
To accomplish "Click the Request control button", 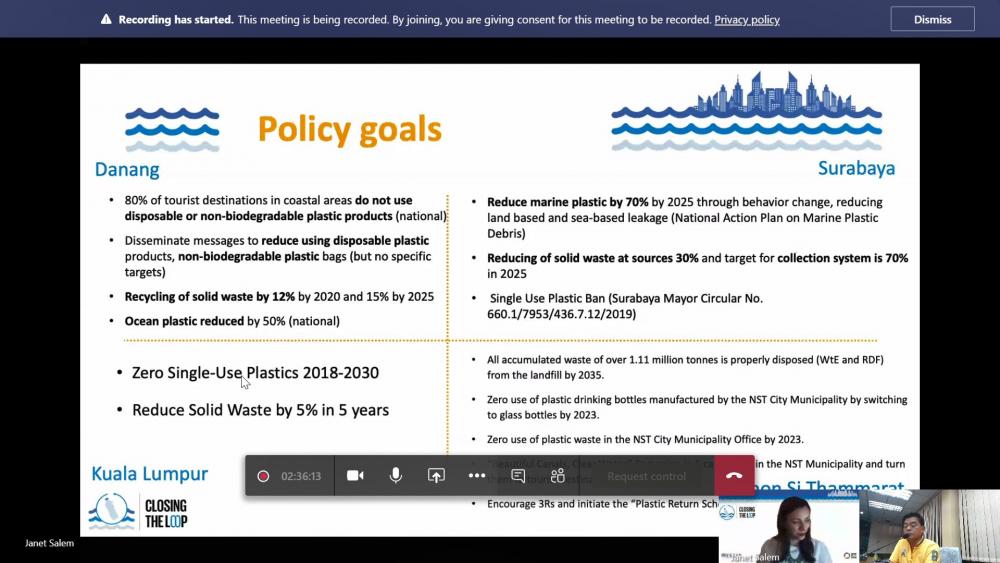I will click(646, 476).
